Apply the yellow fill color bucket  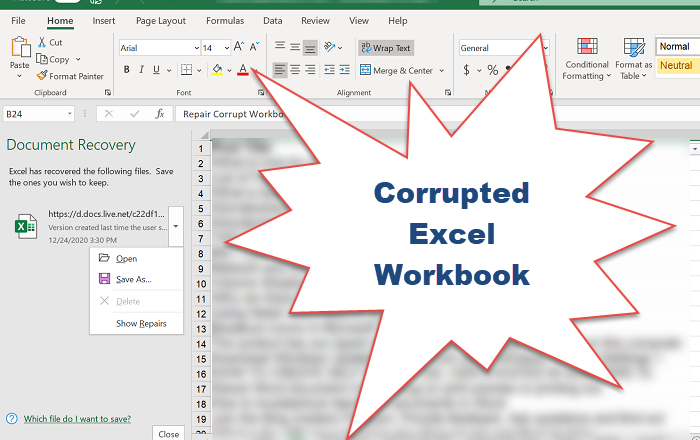coord(217,70)
